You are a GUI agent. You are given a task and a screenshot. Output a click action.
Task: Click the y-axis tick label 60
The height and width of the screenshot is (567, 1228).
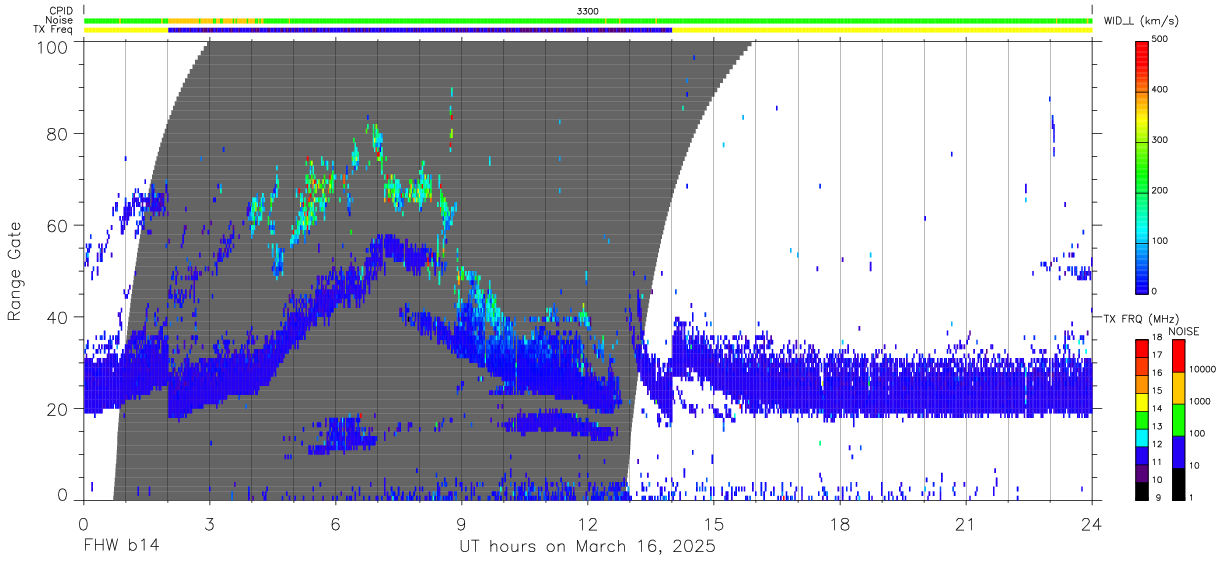tap(58, 225)
